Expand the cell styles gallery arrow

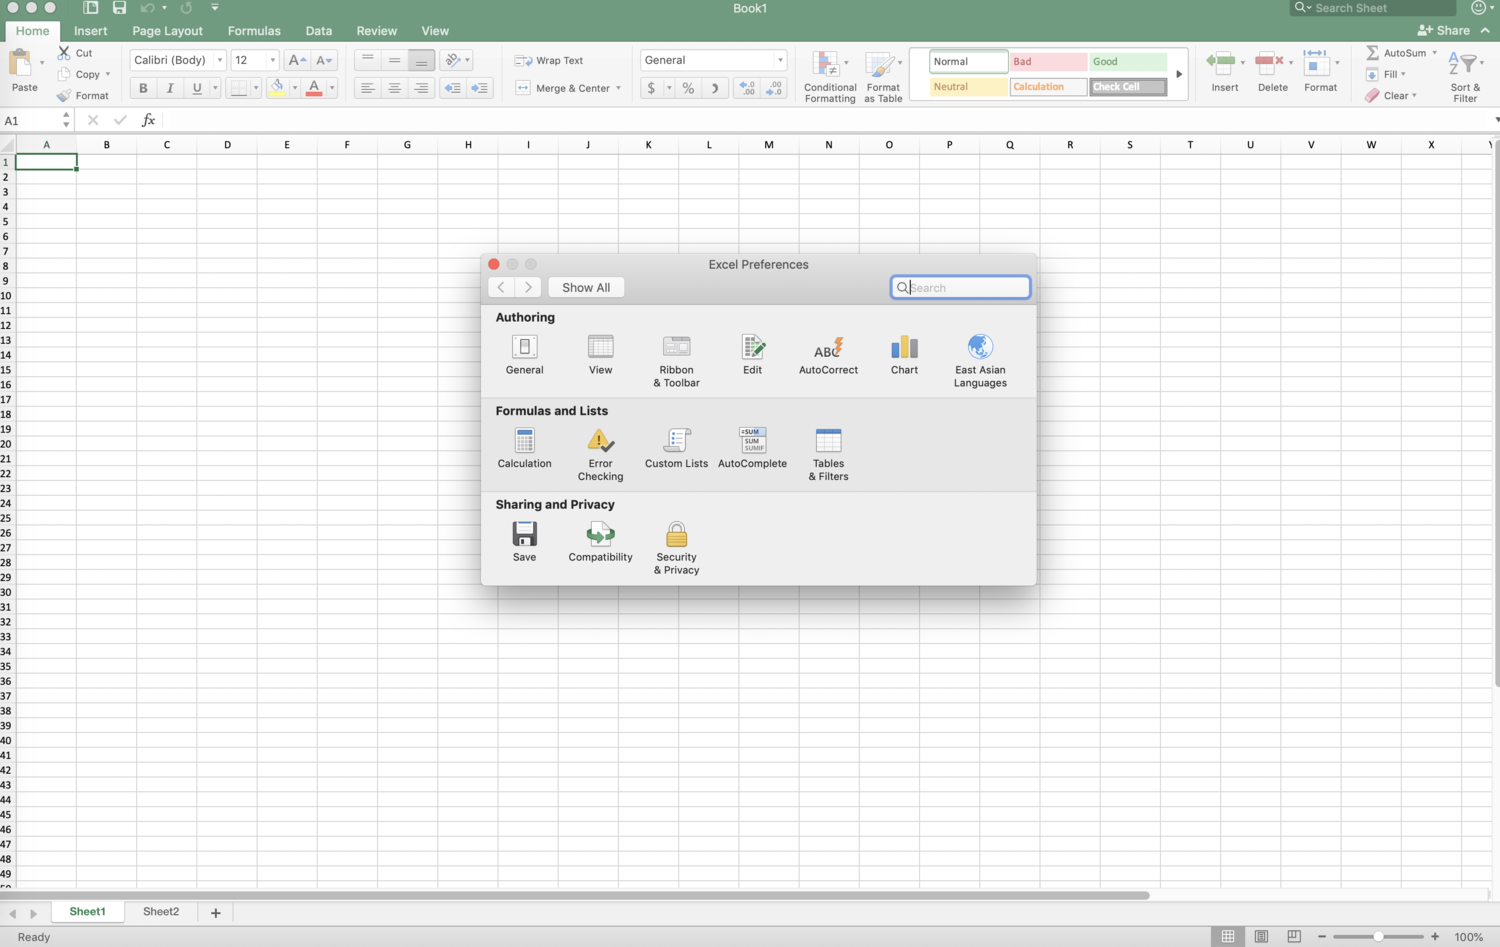click(x=1179, y=74)
